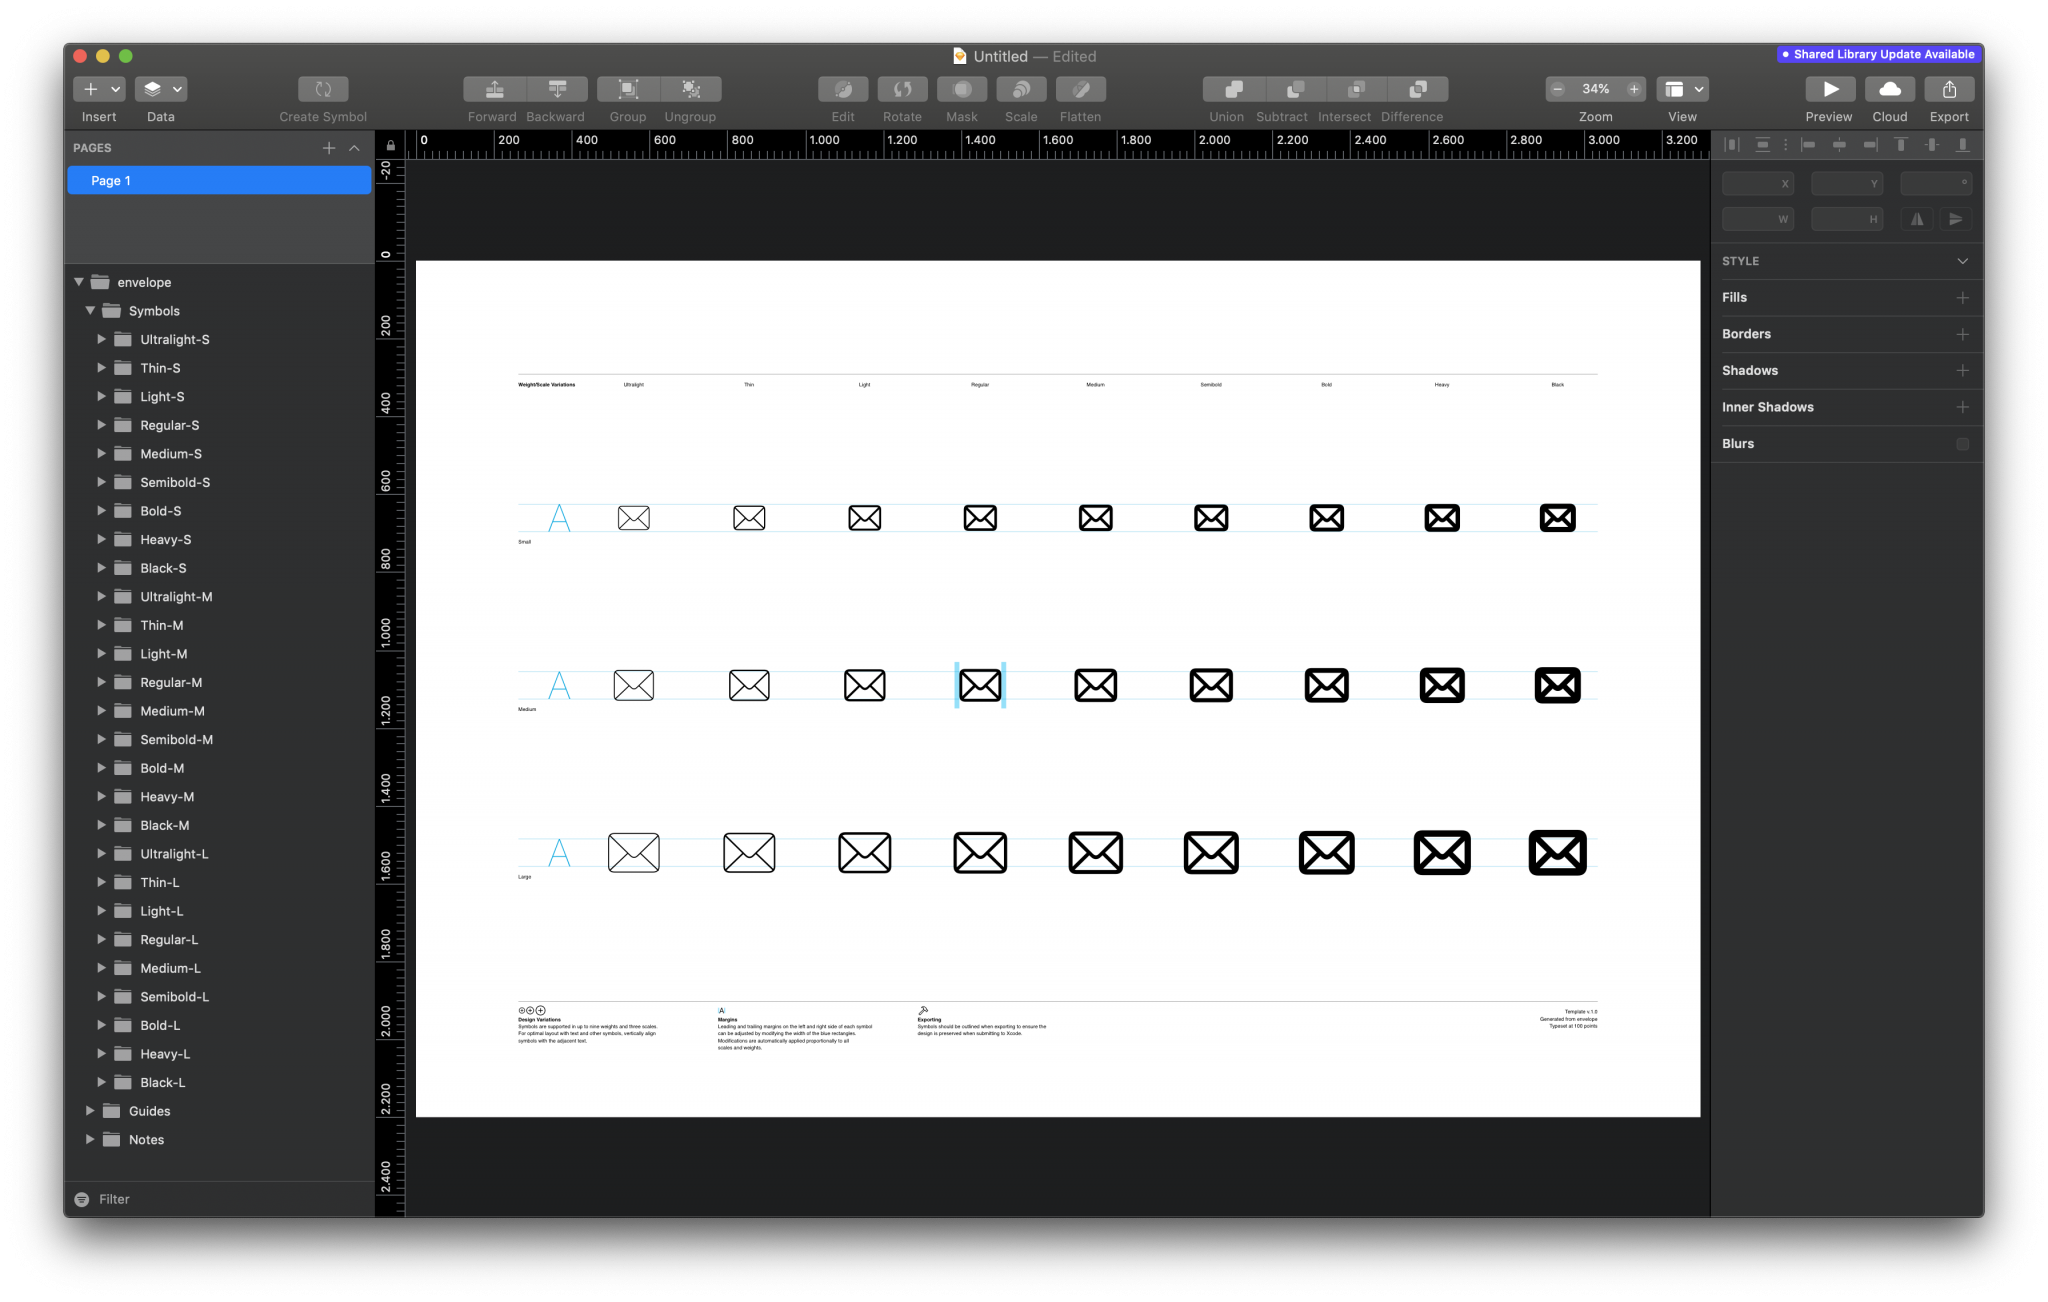Apply Union boolean operation
The image size is (2048, 1302).
(1234, 89)
